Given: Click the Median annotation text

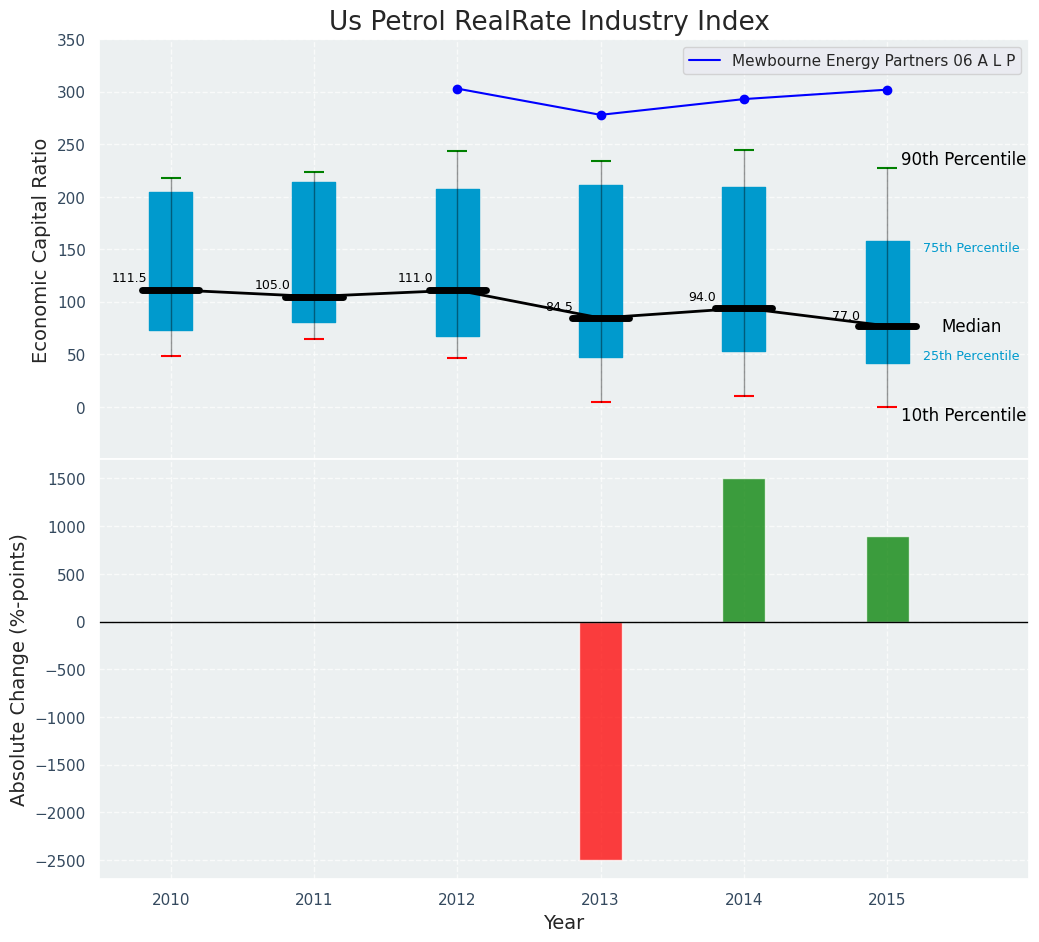Looking at the screenshot, I should (x=970, y=327).
